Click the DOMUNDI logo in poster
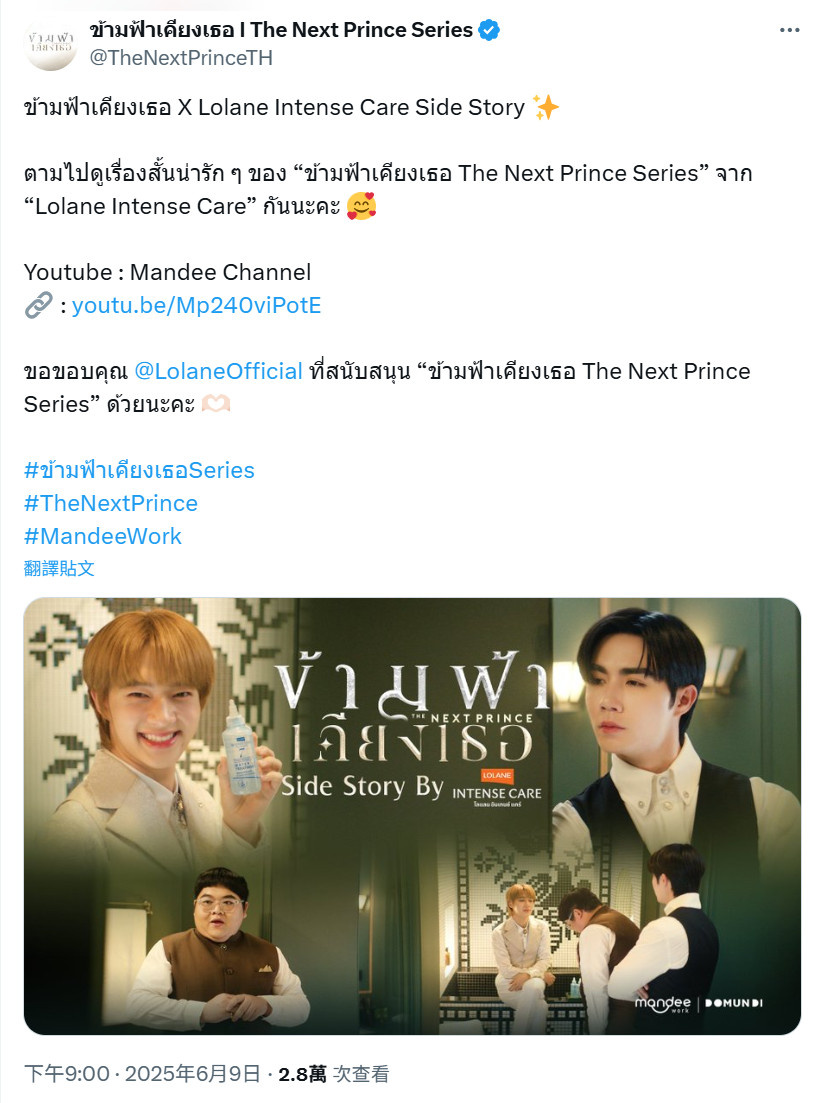The image size is (821, 1103). (x=734, y=1003)
